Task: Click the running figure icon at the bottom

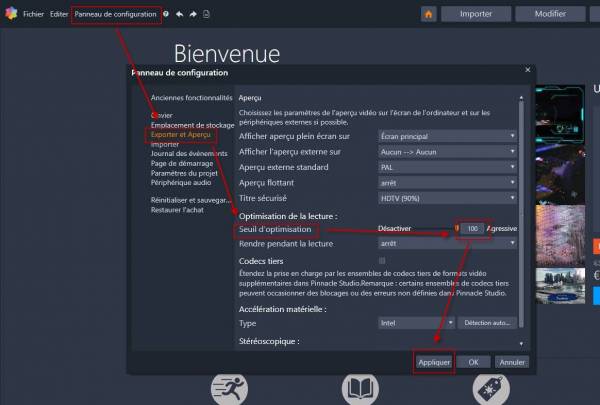Action: pyautogui.click(x=230, y=390)
